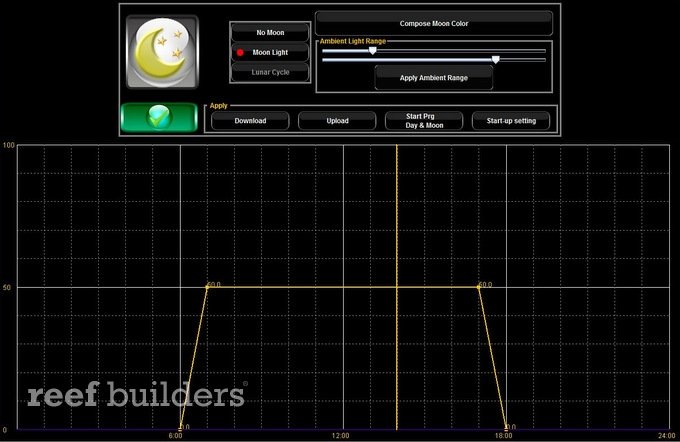The image size is (680, 442).
Task: Click the first 50.0 graph point
Action: pyautogui.click(x=207, y=287)
